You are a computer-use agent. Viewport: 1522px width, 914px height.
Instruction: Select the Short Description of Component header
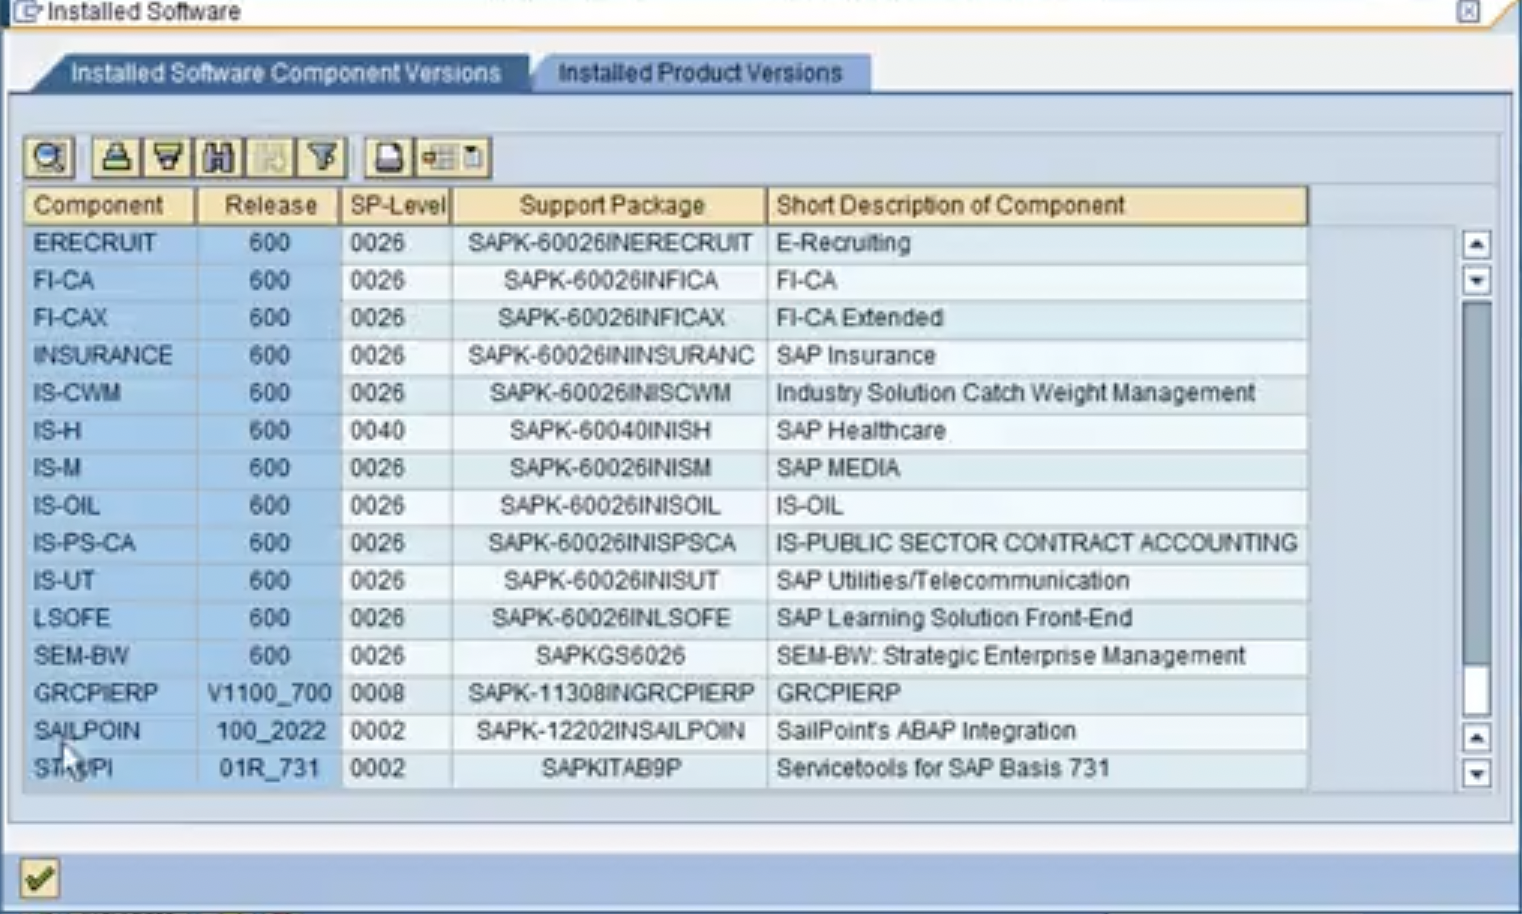click(x=950, y=205)
